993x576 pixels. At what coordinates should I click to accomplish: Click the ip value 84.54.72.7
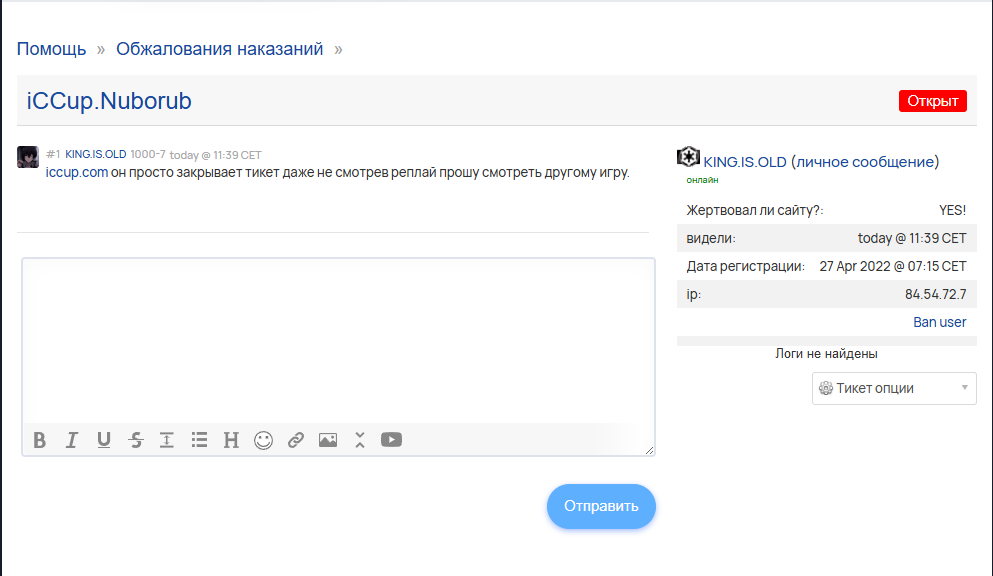pos(935,294)
